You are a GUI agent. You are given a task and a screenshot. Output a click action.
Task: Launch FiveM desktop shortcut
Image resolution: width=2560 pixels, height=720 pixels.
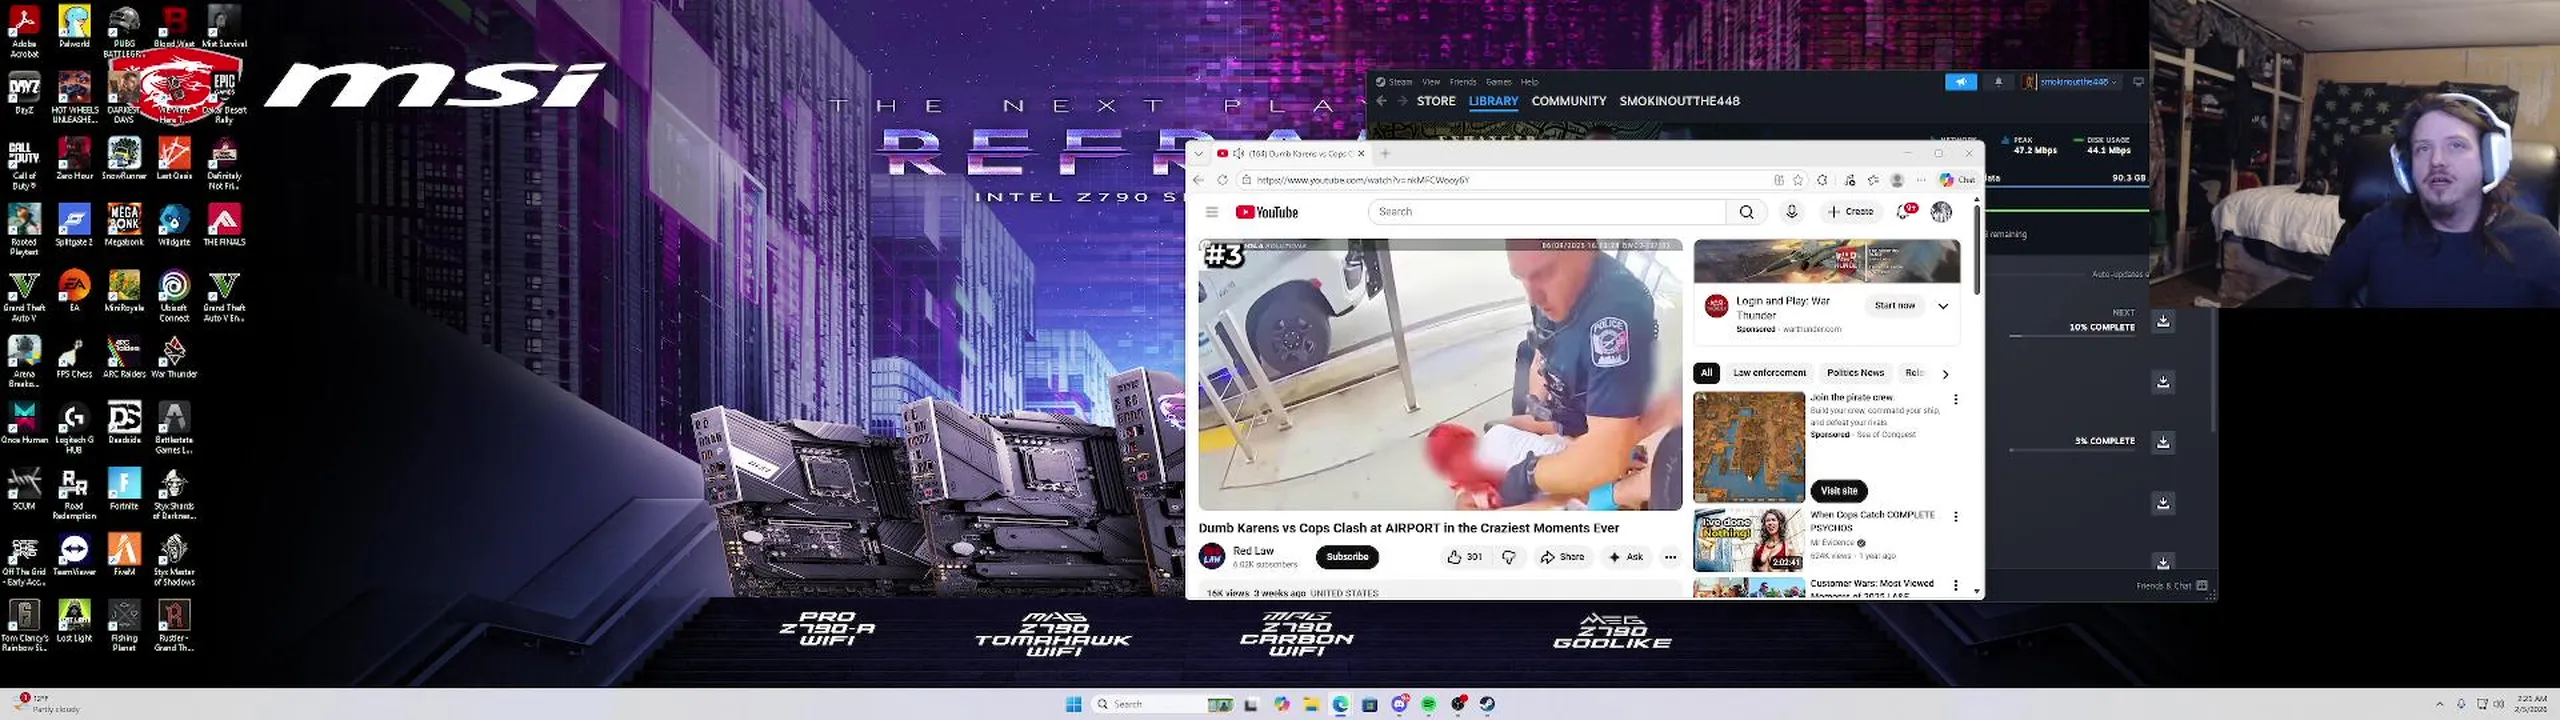(124, 555)
